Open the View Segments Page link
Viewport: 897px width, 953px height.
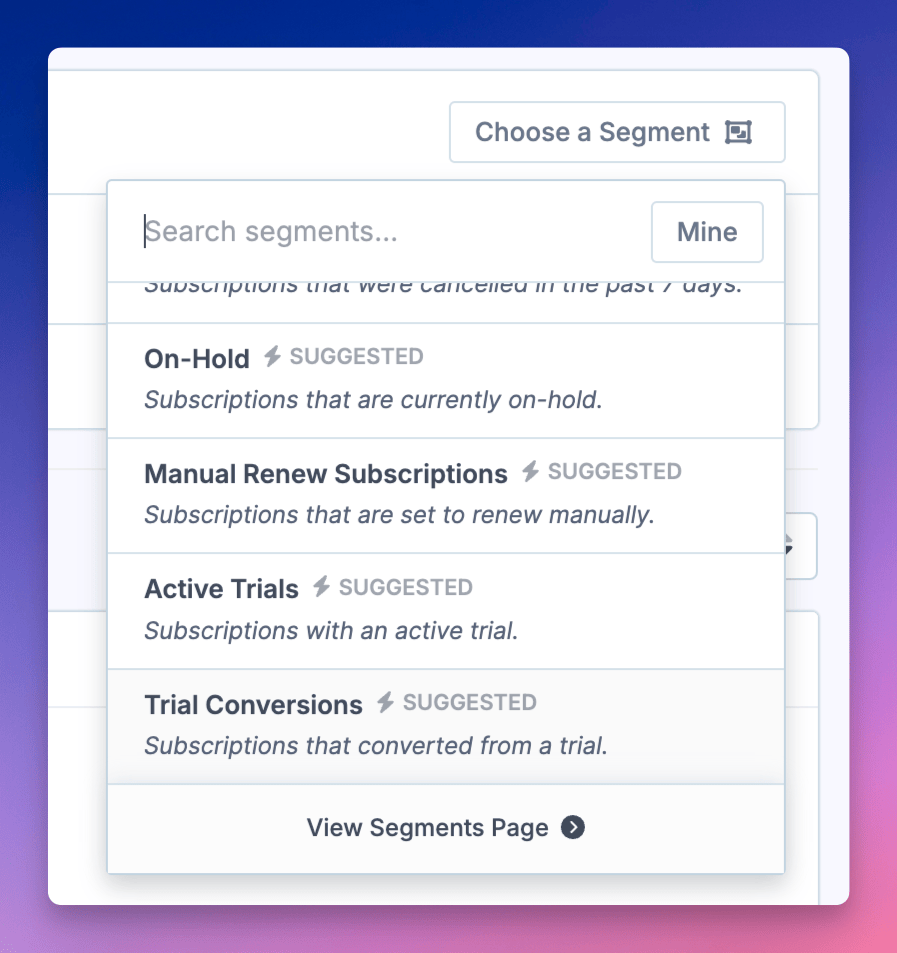(428, 828)
